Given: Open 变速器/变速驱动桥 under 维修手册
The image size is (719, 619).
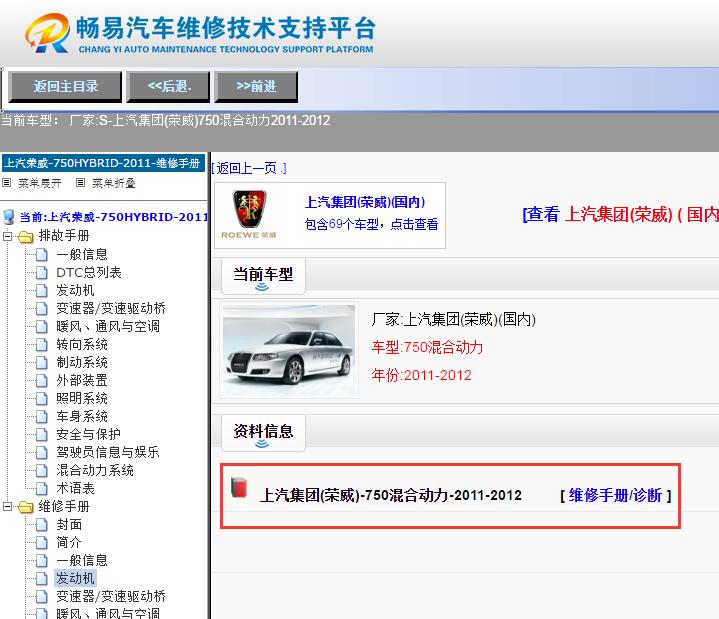Looking at the screenshot, I should (x=111, y=597).
